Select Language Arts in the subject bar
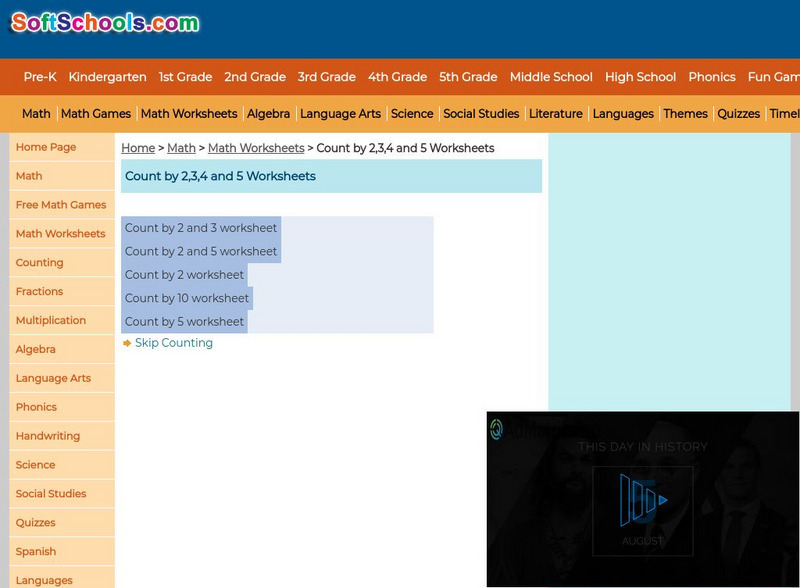The height and width of the screenshot is (588, 800). point(340,114)
